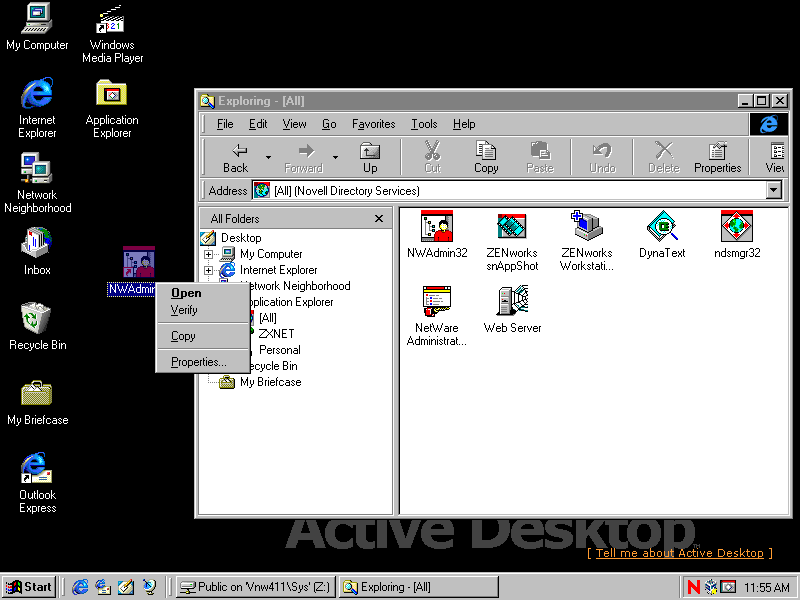This screenshot has width=800, height=600.
Task: Open Windows Media Player desktop shortcut
Action: [x=112, y=34]
